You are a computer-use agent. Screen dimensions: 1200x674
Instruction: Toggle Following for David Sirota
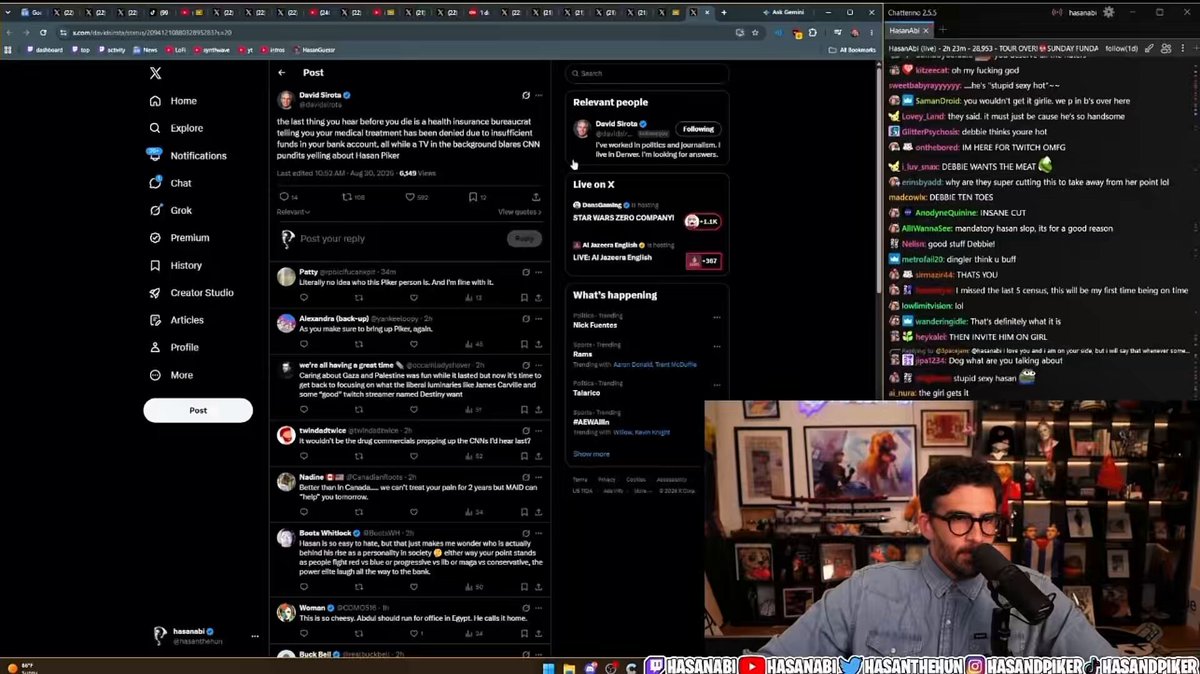[x=699, y=128]
